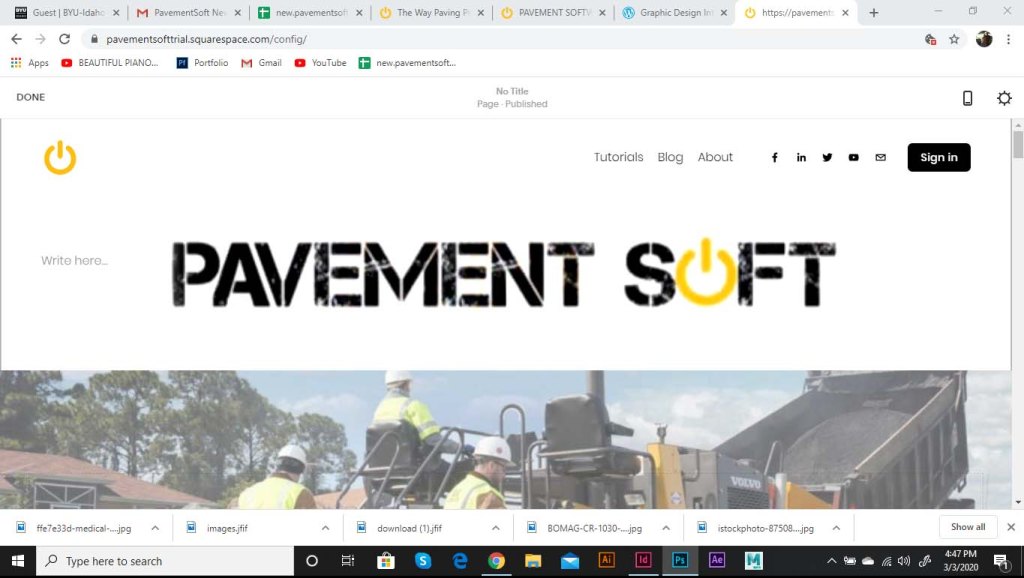Expand options for BOMAG-CR-1030 download

(666, 527)
